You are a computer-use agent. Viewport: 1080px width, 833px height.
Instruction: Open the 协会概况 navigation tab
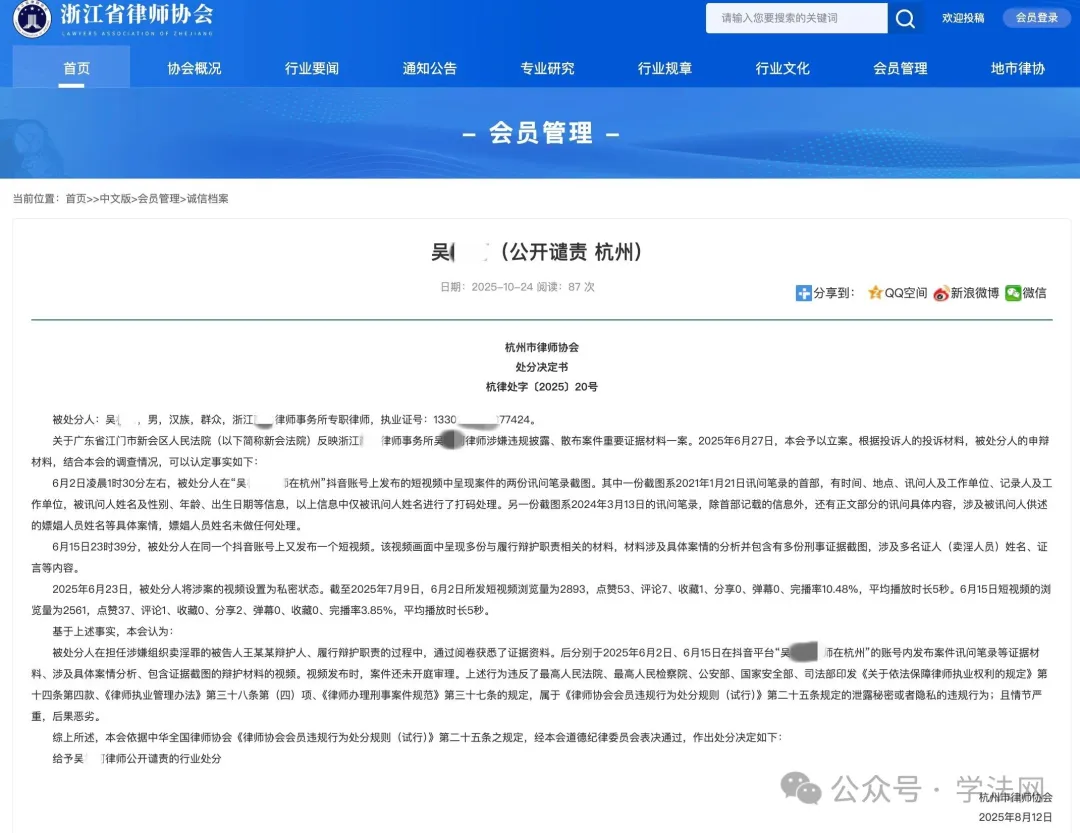pyautogui.click(x=194, y=68)
